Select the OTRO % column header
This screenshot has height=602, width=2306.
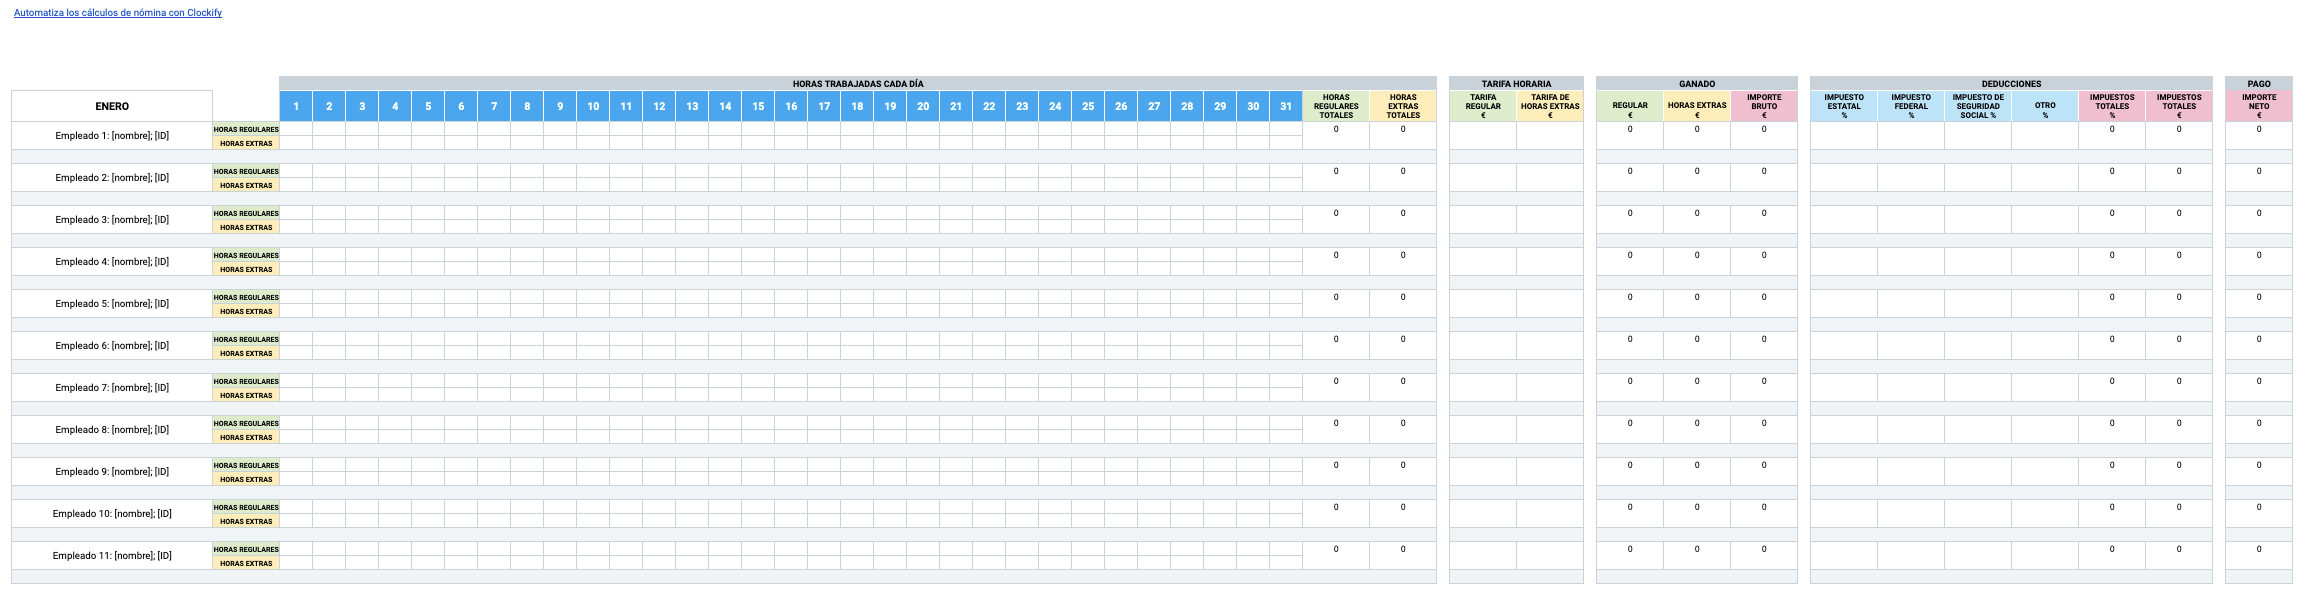2045,106
